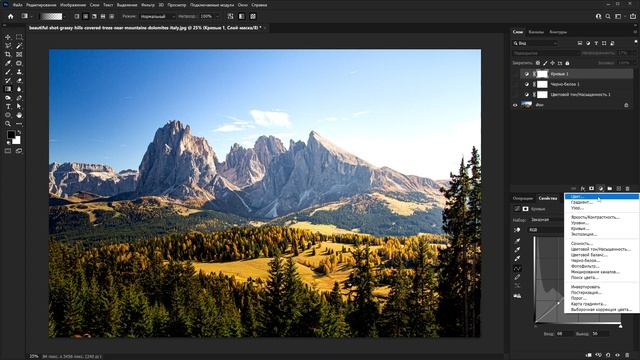Select the Eraser tool
This screenshot has height=360, width=640.
[19, 80]
